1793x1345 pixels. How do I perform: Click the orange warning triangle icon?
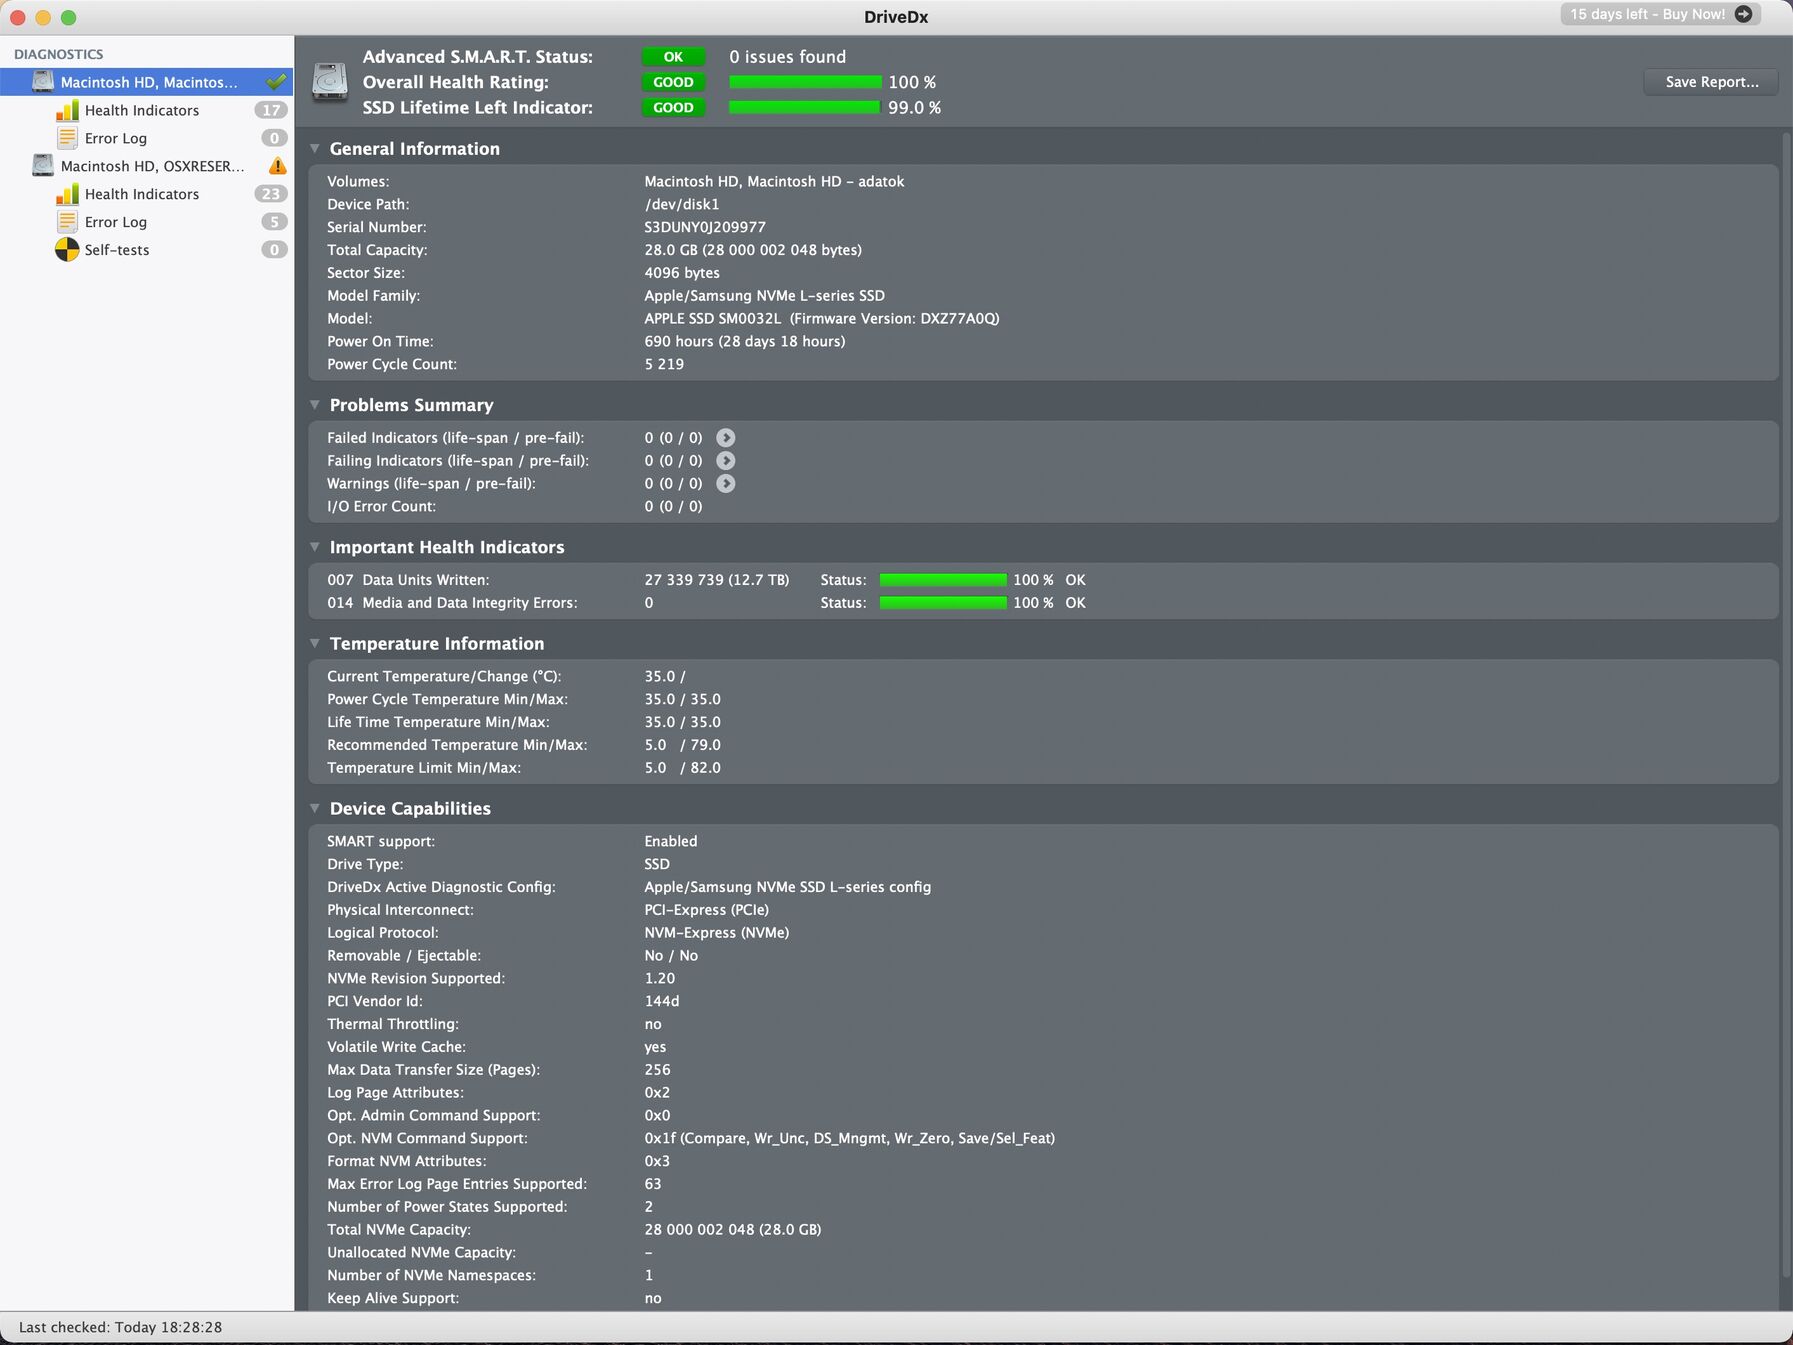tap(277, 165)
